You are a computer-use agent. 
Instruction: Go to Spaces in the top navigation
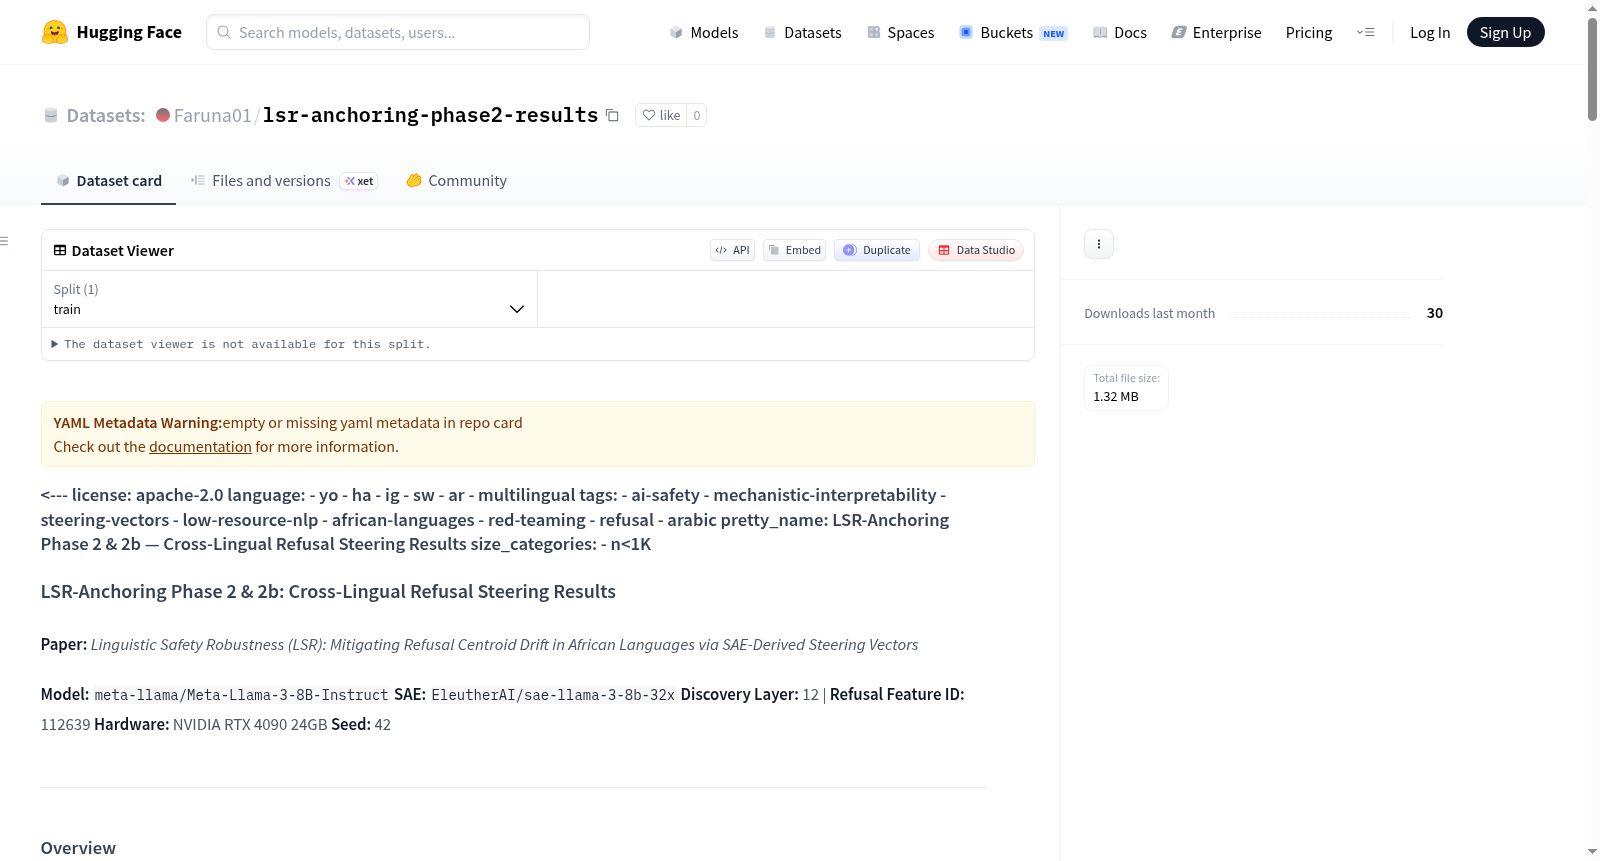(x=900, y=32)
